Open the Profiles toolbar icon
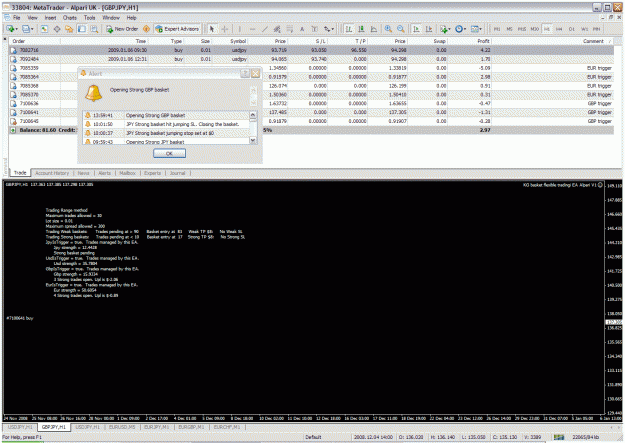This screenshot has height=443, width=625. coord(26,29)
